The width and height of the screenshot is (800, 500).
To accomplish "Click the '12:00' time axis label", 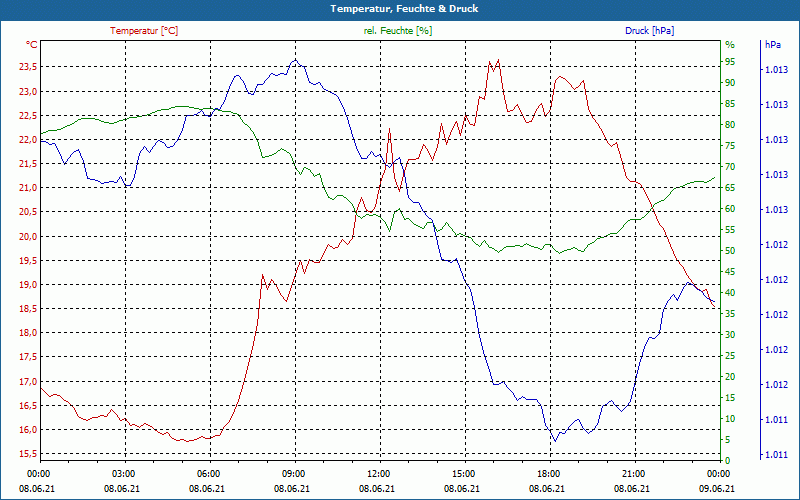I will point(378,473).
